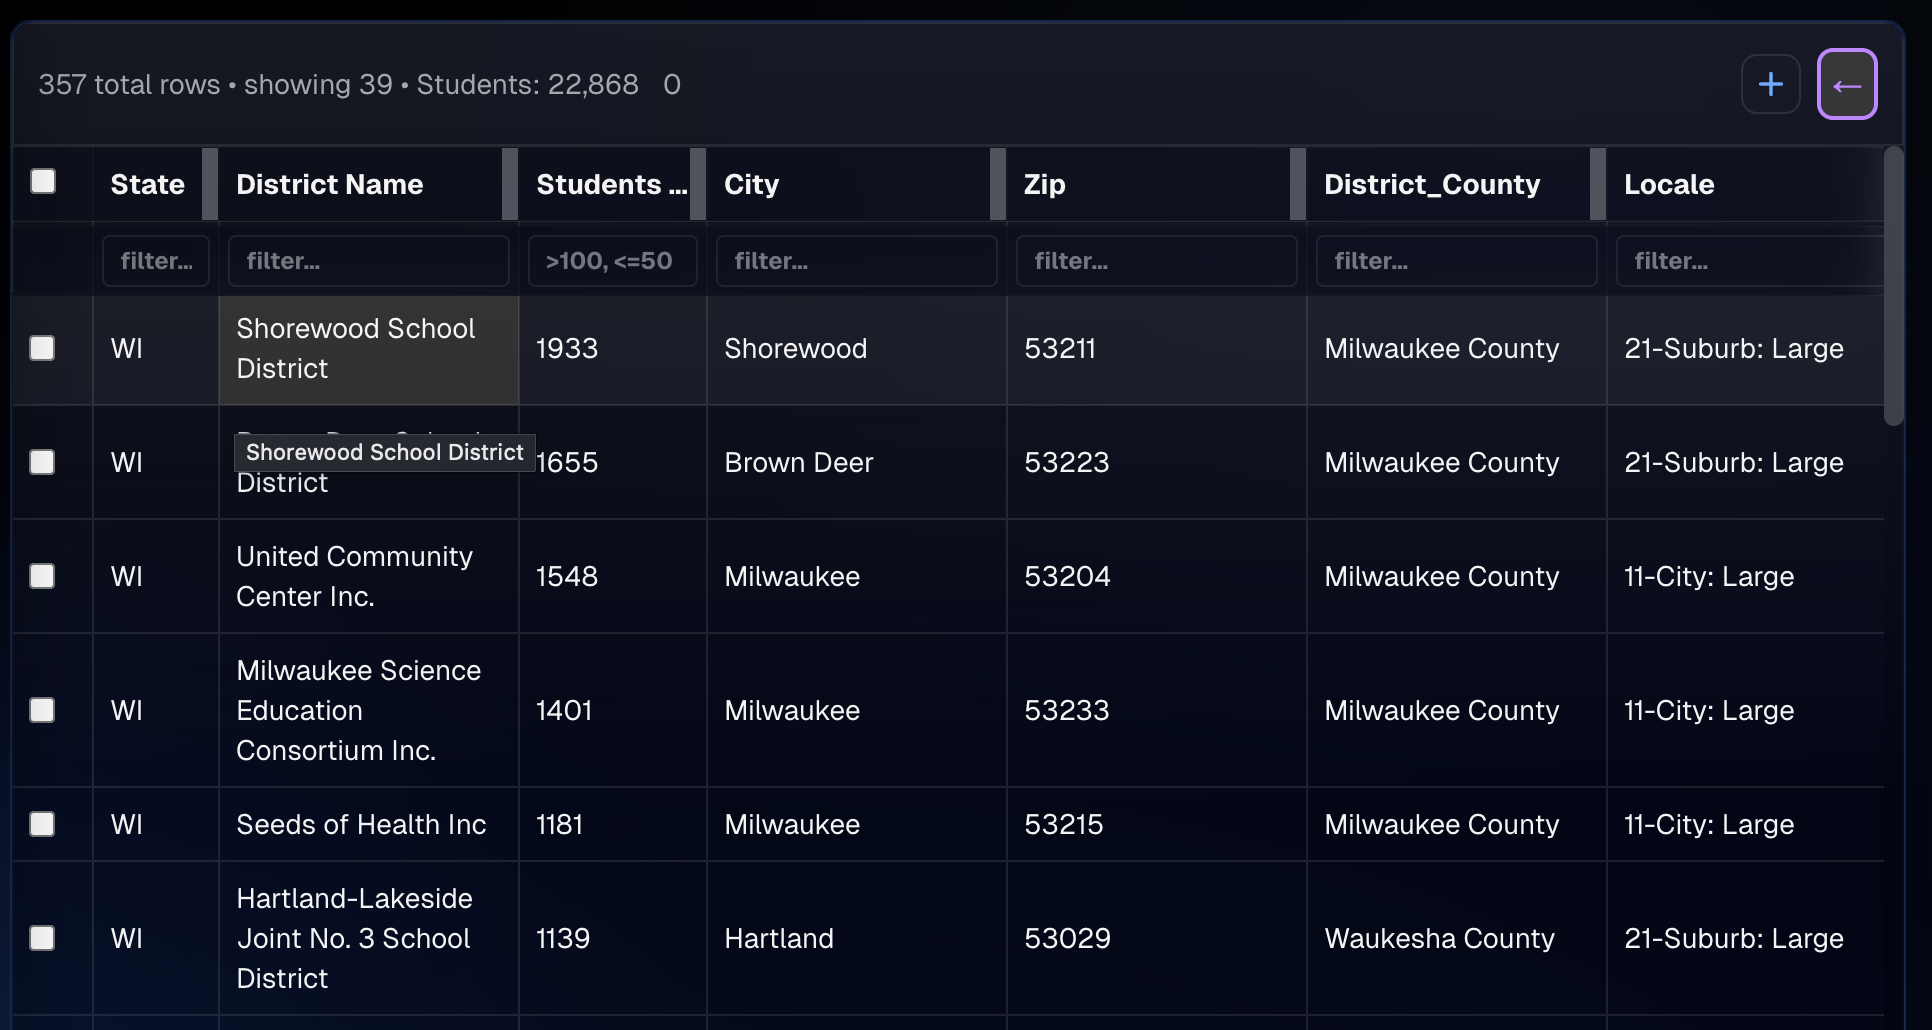Check the Hartland-Lakeside row checkbox
Image resolution: width=1932 pixels, height=1030 pixels.
pos(43,938)
